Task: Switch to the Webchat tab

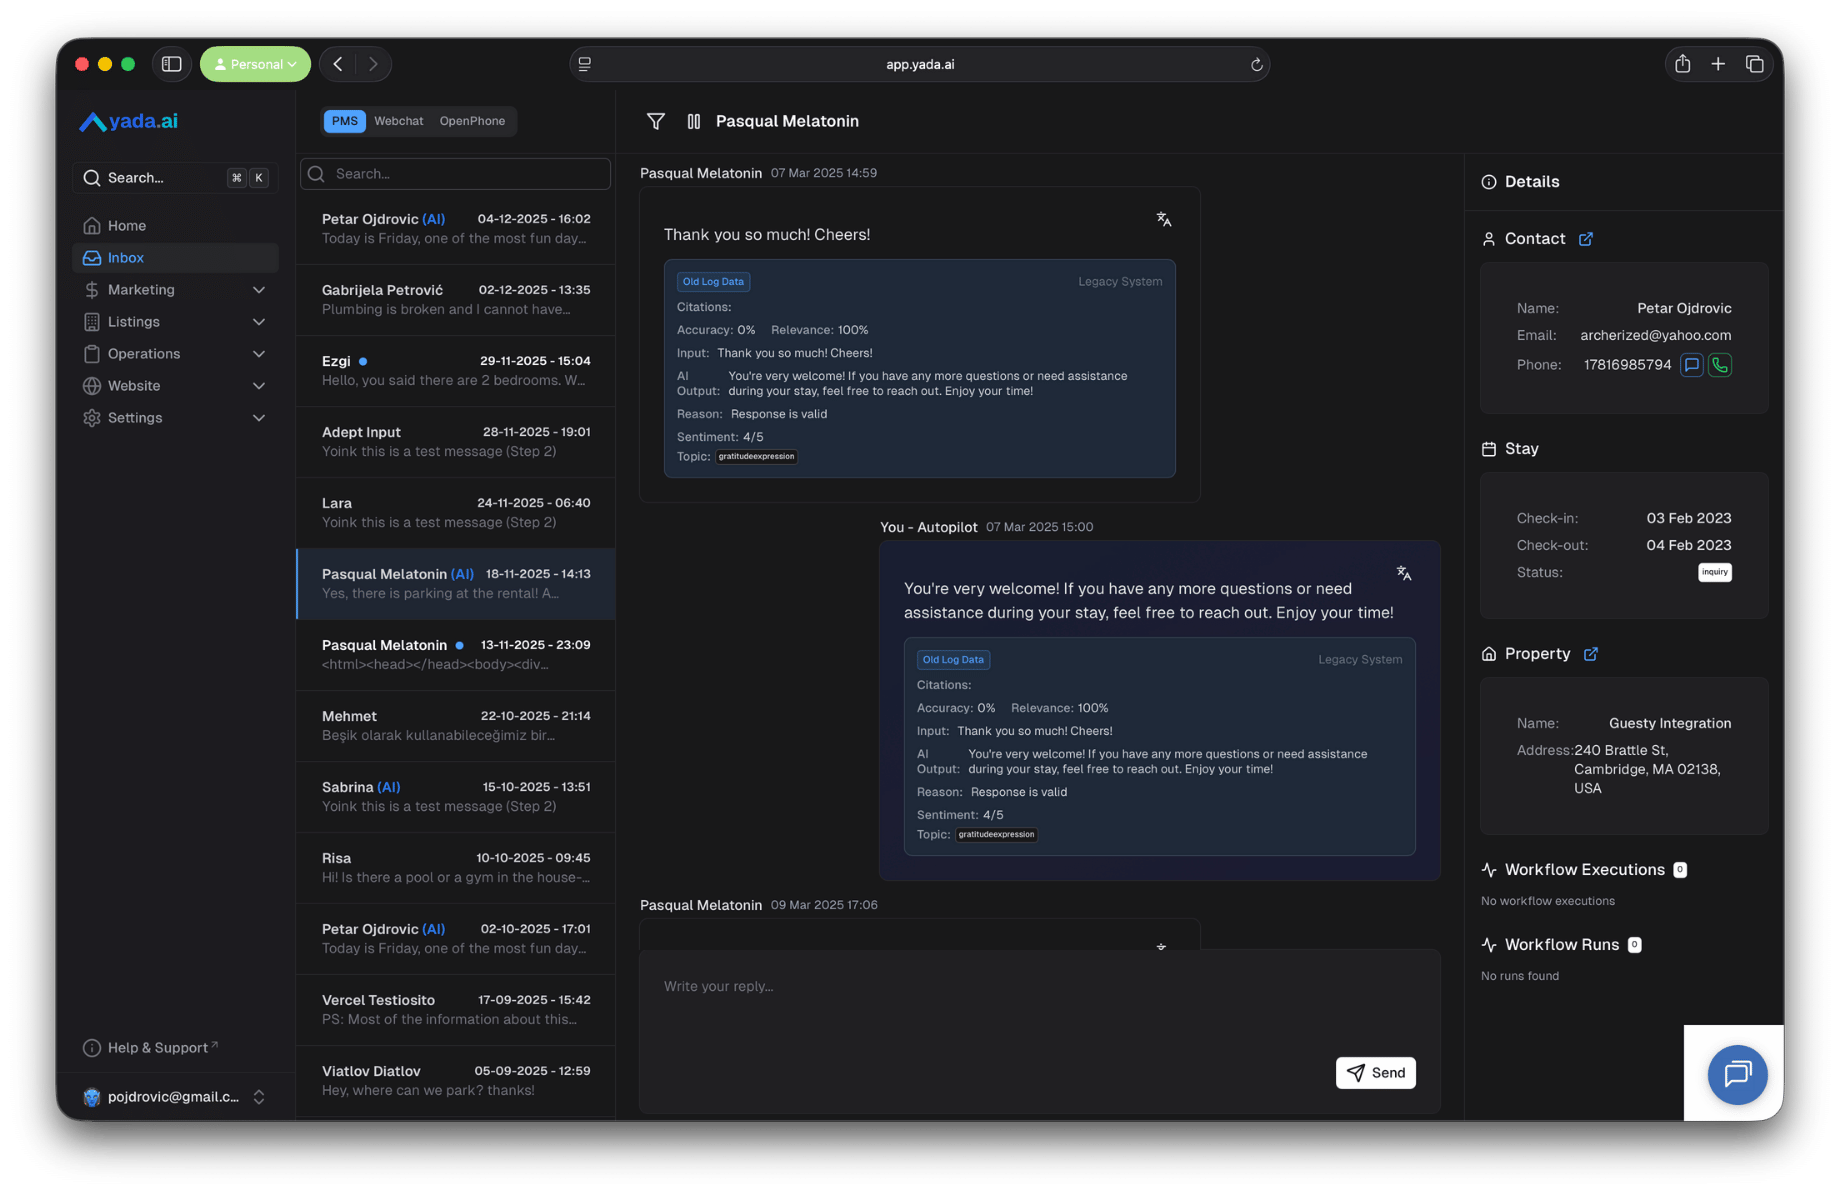Action: click(x=398, y=121)
